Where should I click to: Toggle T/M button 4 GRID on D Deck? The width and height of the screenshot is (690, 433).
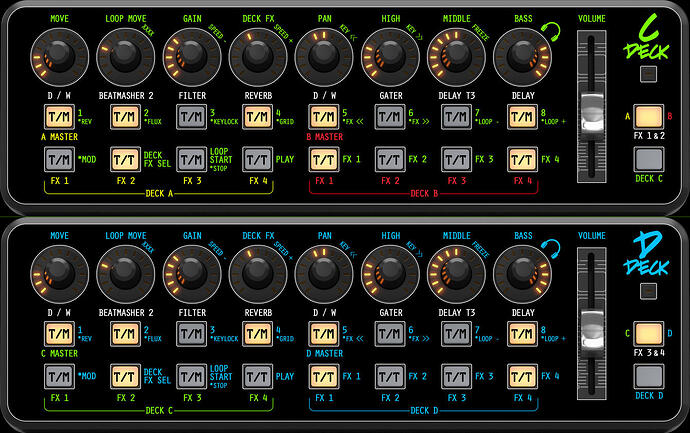click(258, 334)
